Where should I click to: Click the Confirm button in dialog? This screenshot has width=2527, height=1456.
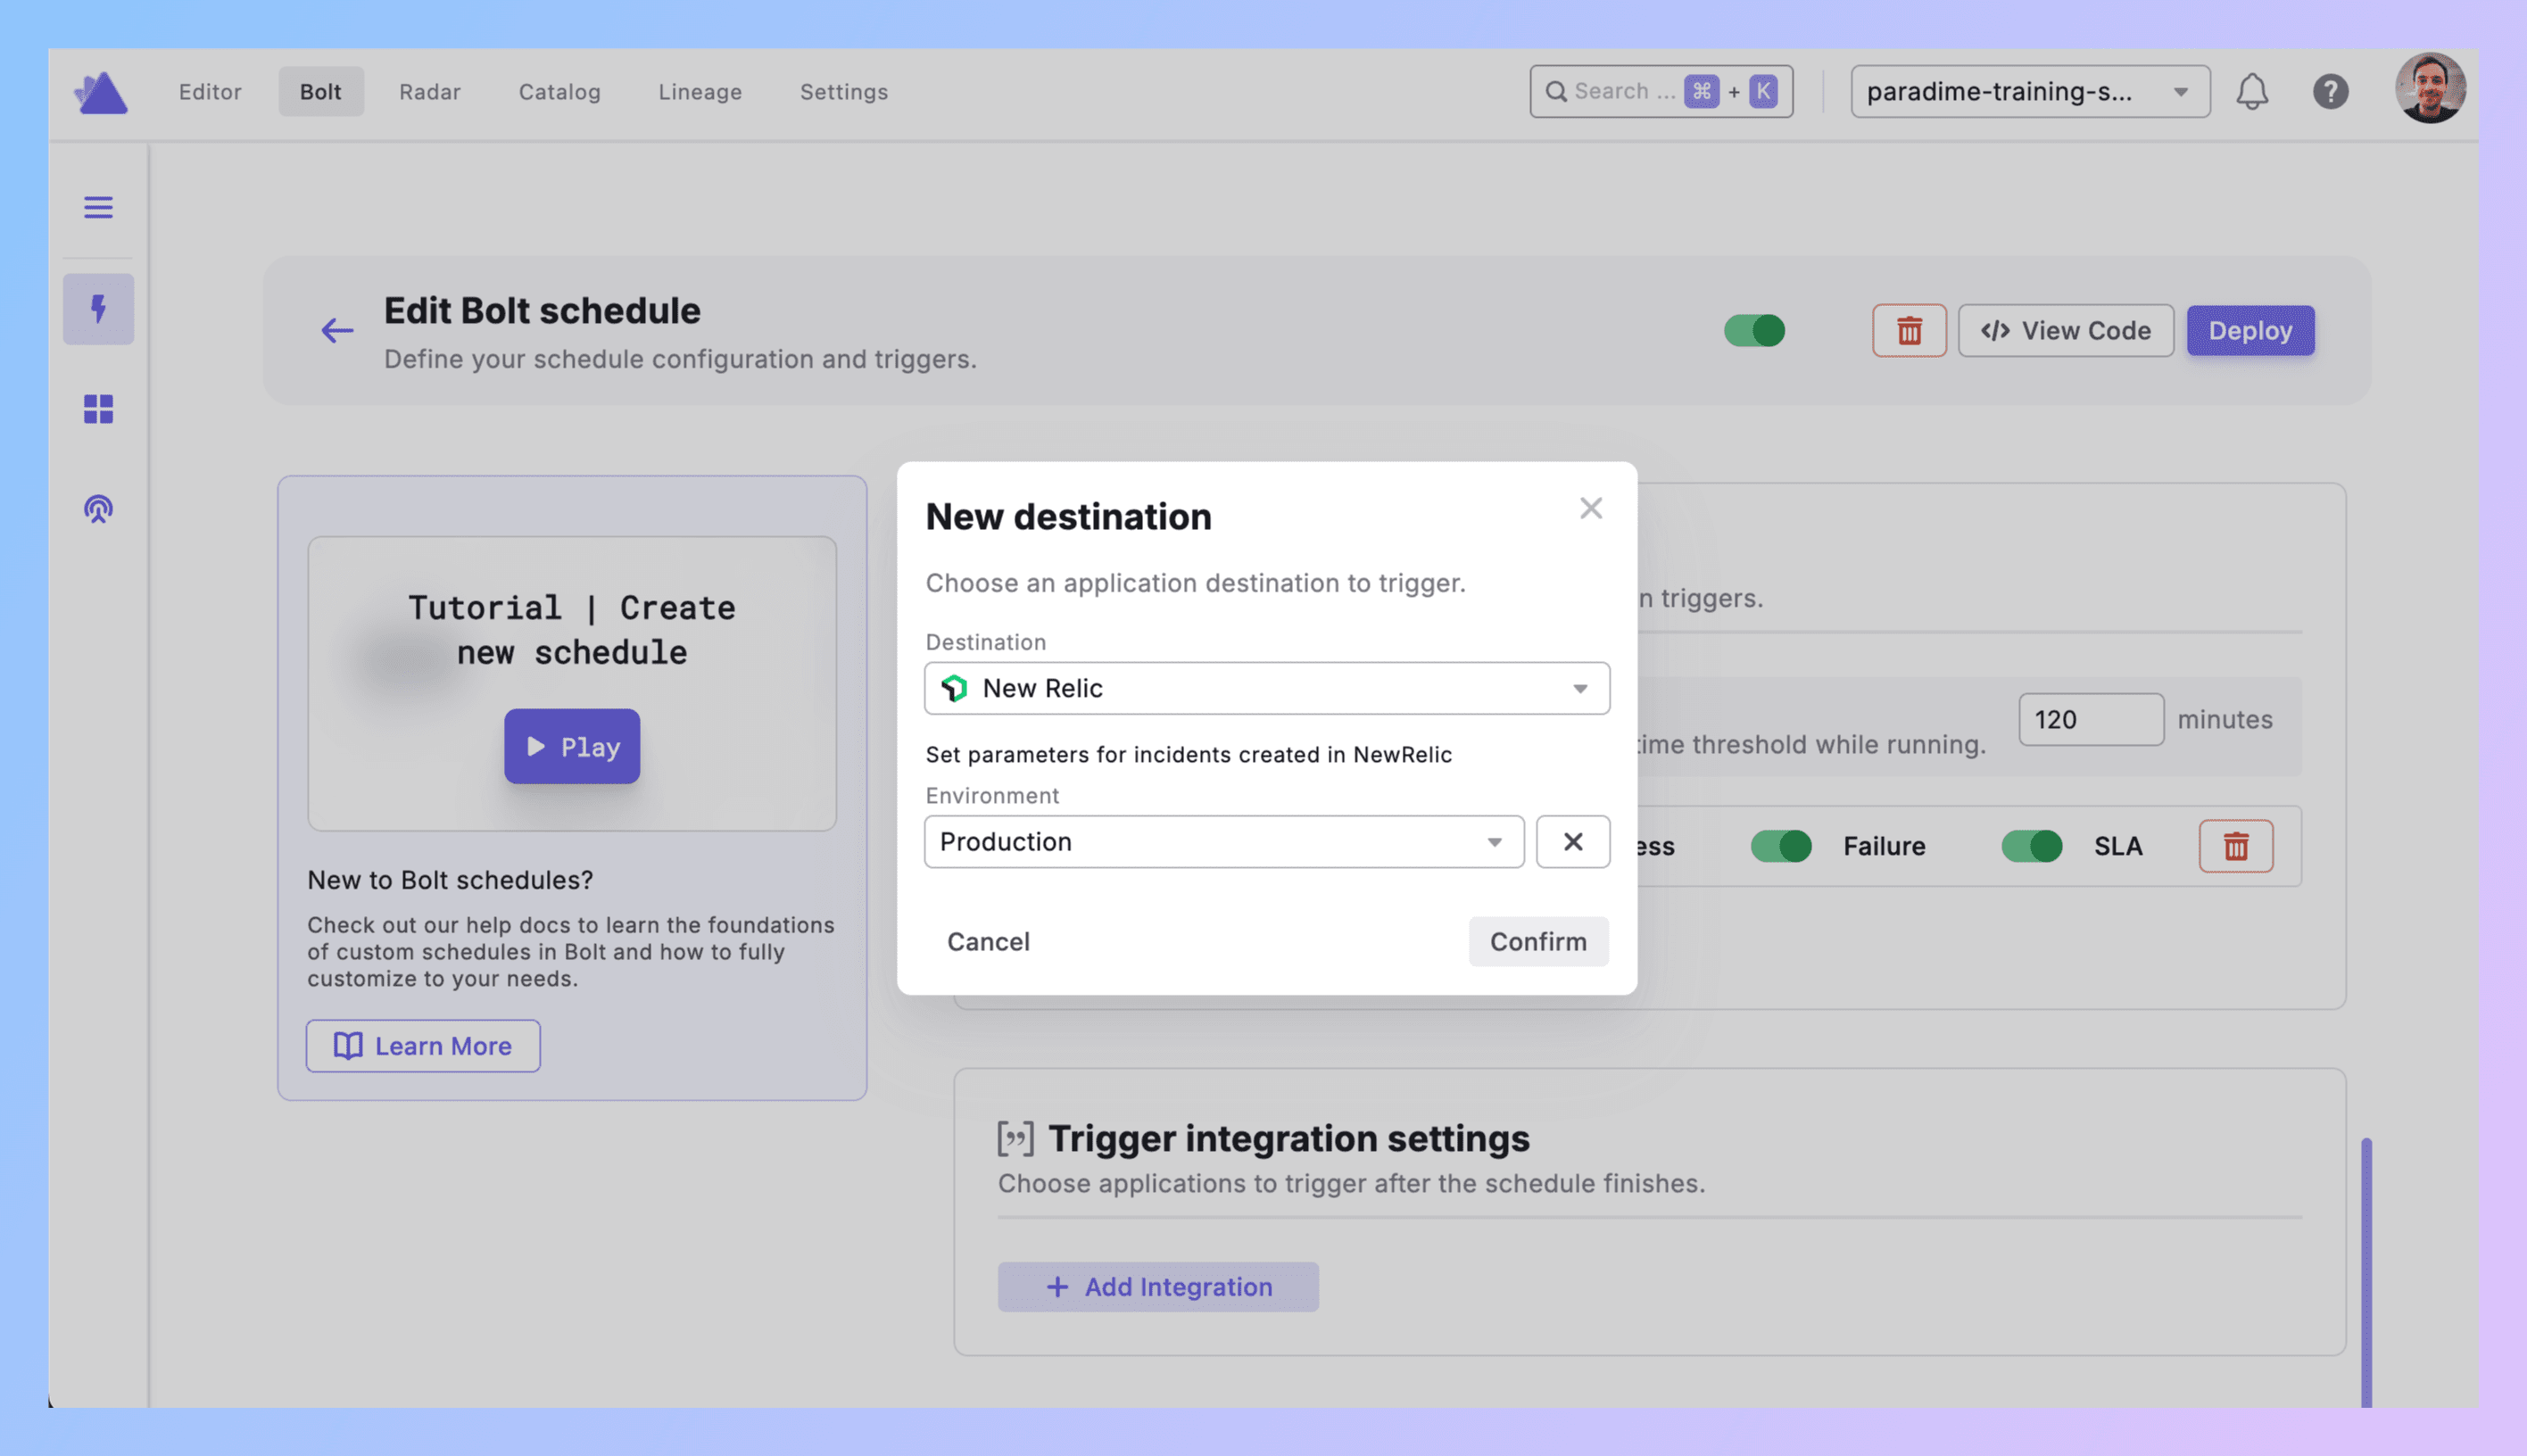coord(1537,941)
